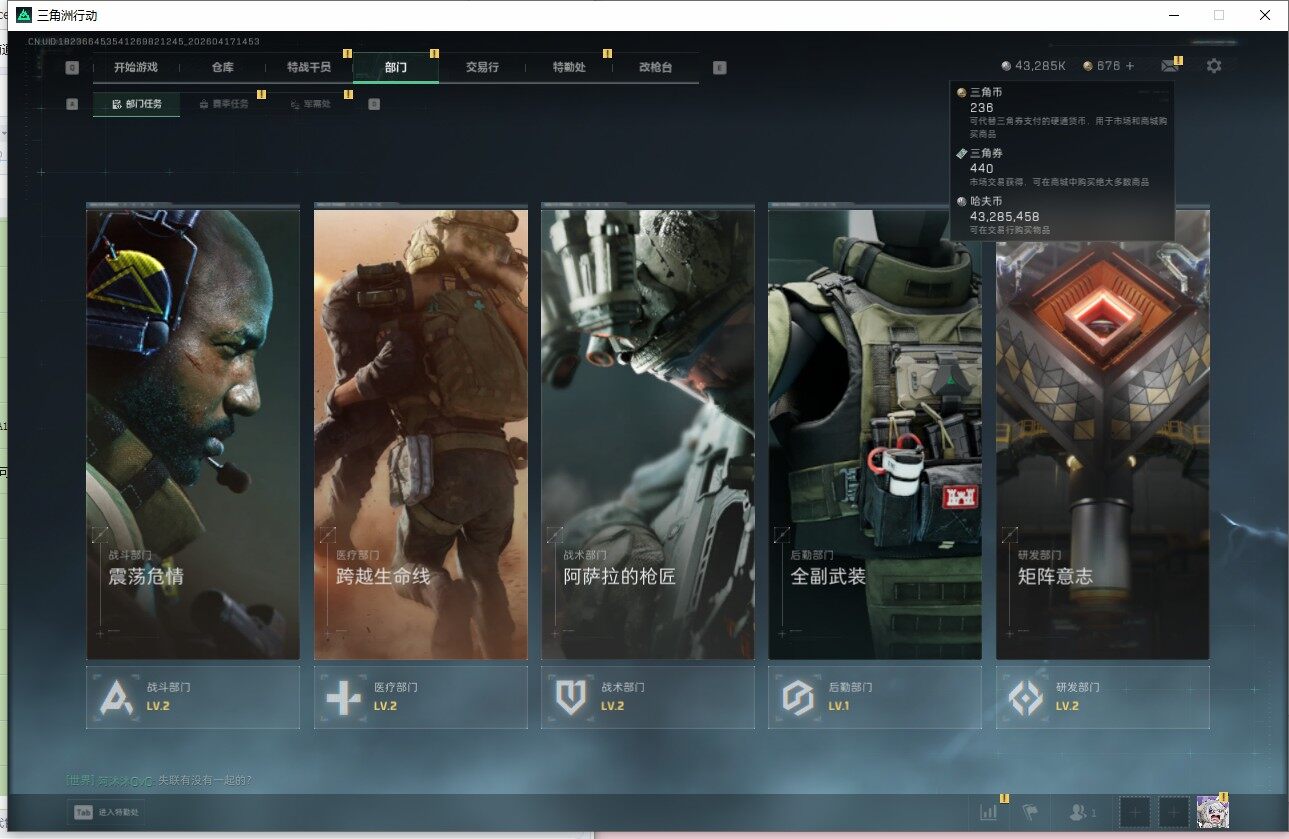Close the 三角洲行动 window

[x=1264, y=15]
